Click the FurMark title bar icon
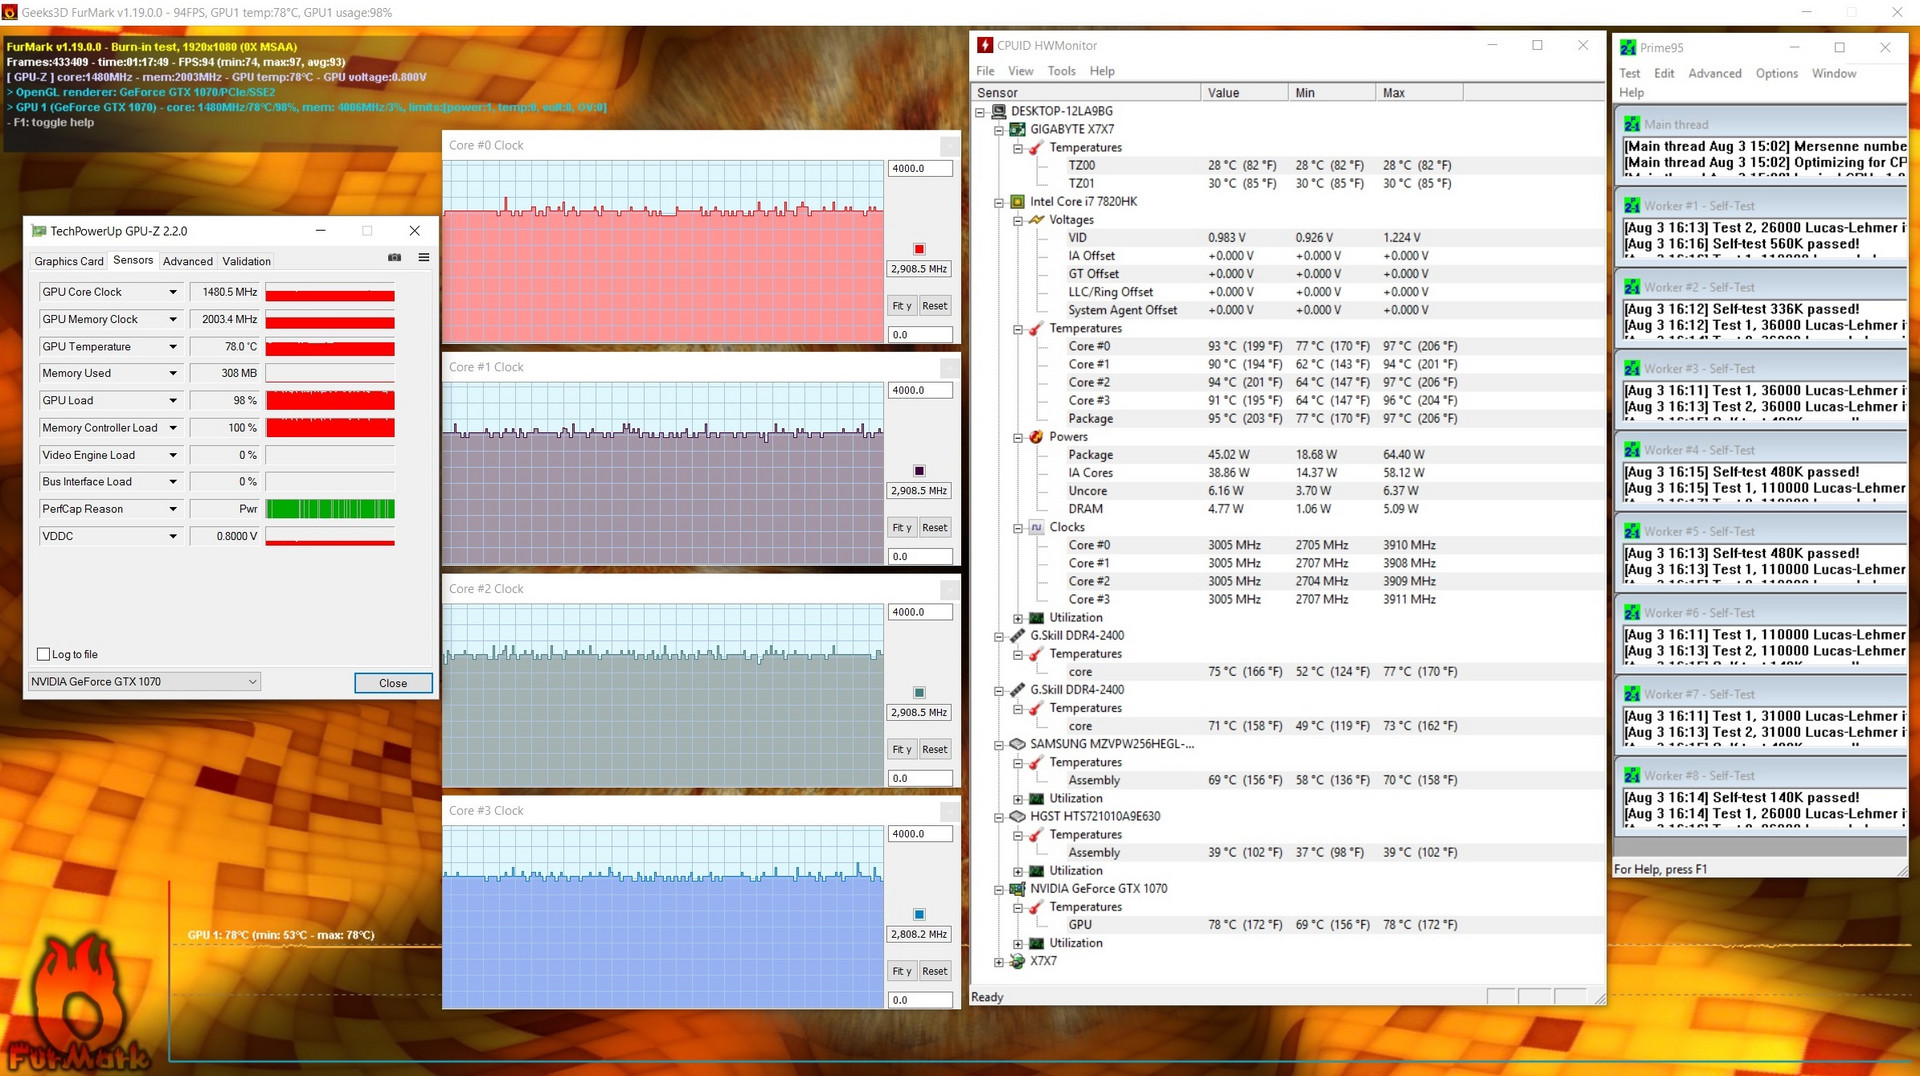 pyautogui.click(x=10, y=12)
